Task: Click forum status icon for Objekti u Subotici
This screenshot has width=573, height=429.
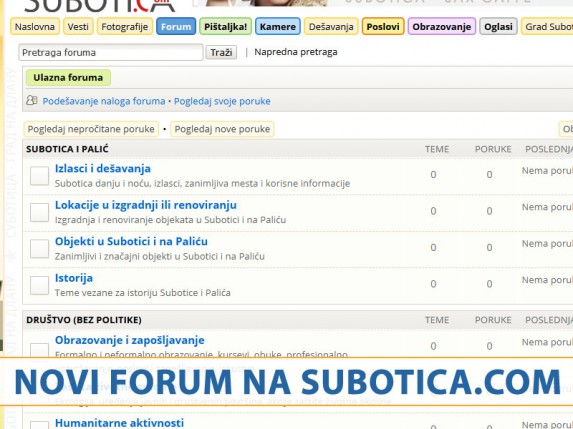Action: 39,249
